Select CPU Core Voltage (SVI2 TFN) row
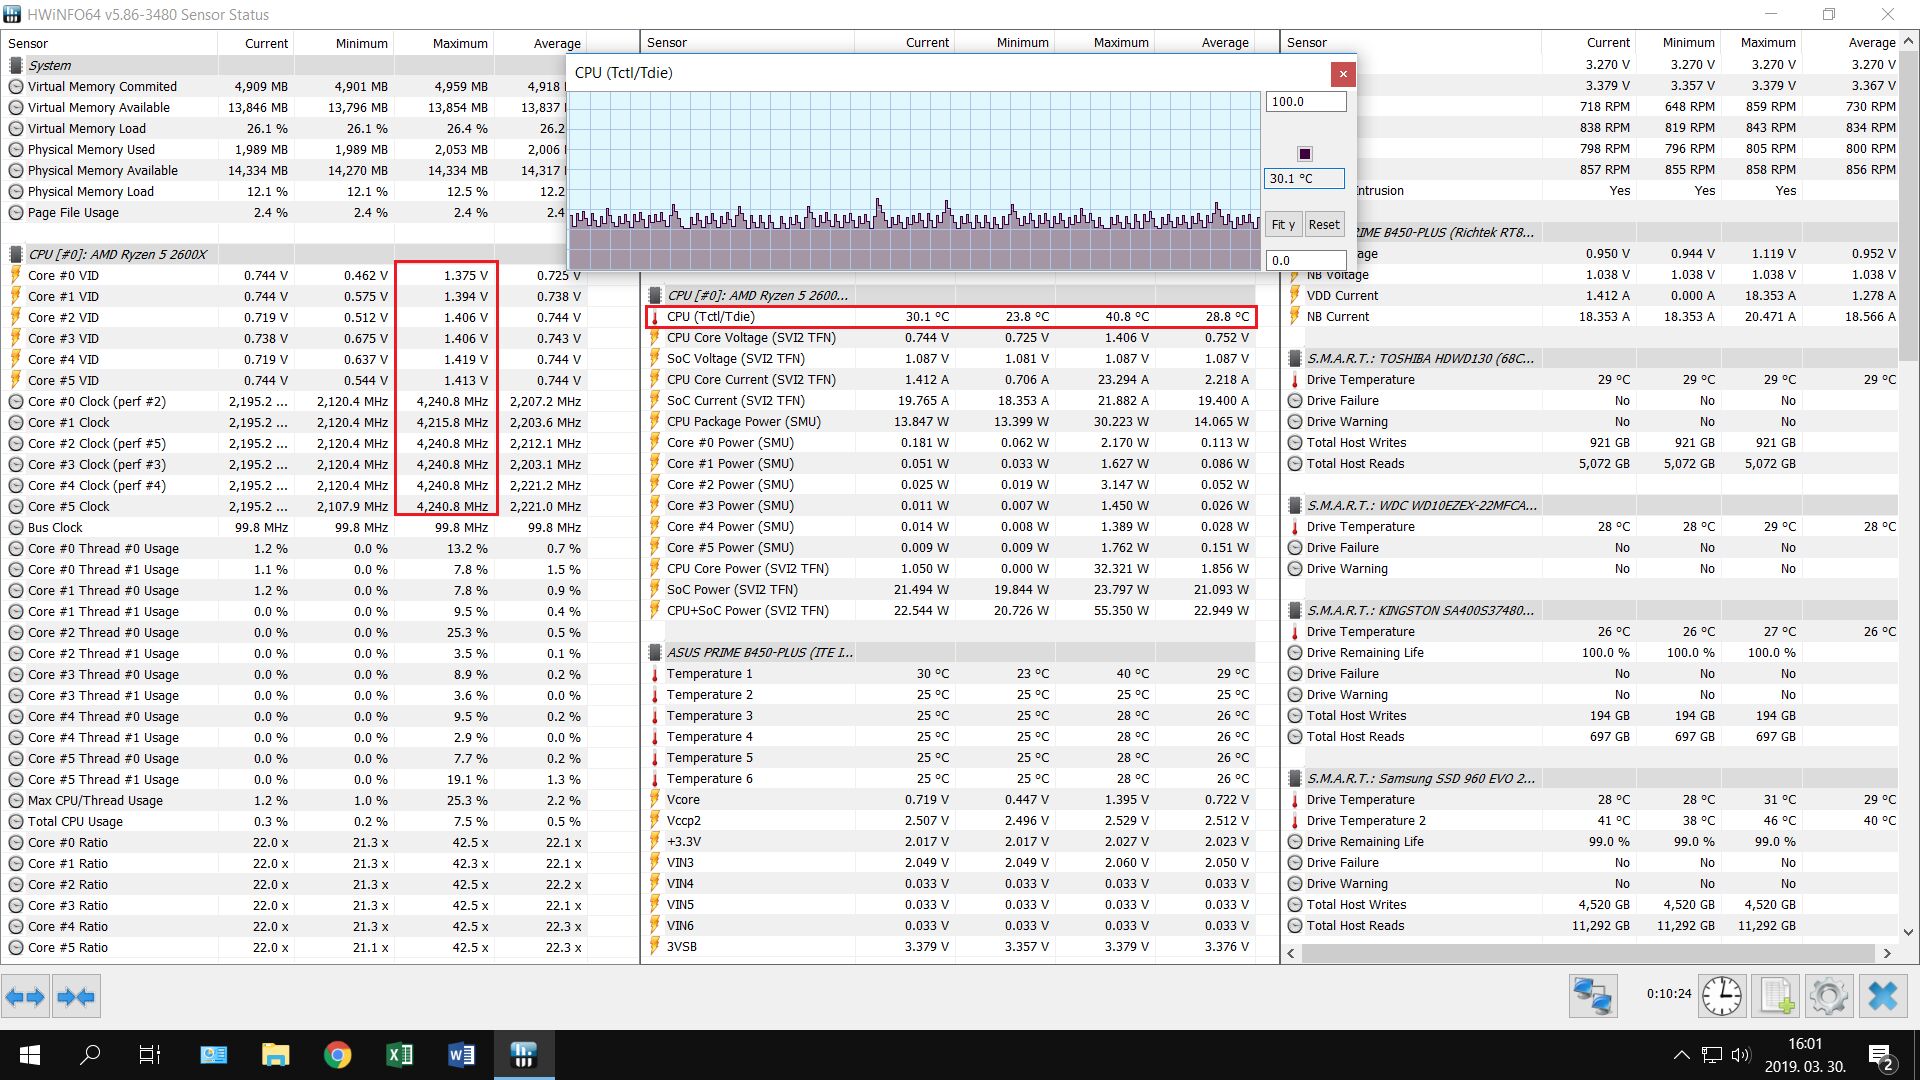Screen dimensions: 1920x1080 [x=950, y=338]
